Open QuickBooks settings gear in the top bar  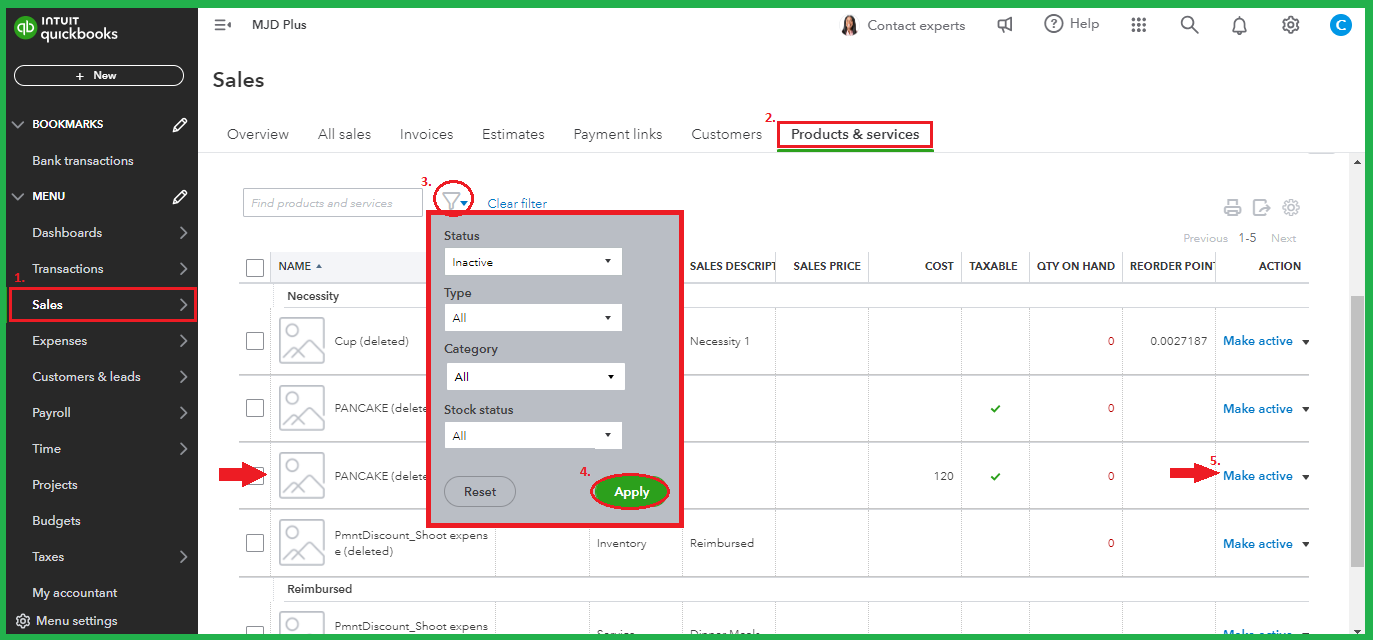tap(1290, 24)
